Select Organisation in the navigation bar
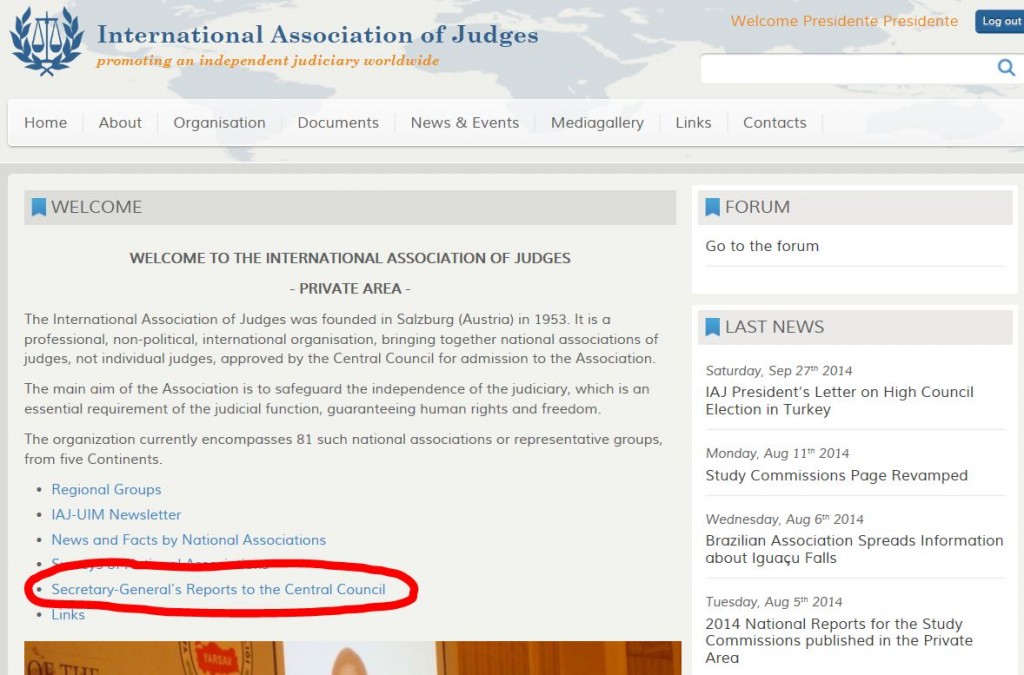The image size is (1024, 675). coord(219,123)
